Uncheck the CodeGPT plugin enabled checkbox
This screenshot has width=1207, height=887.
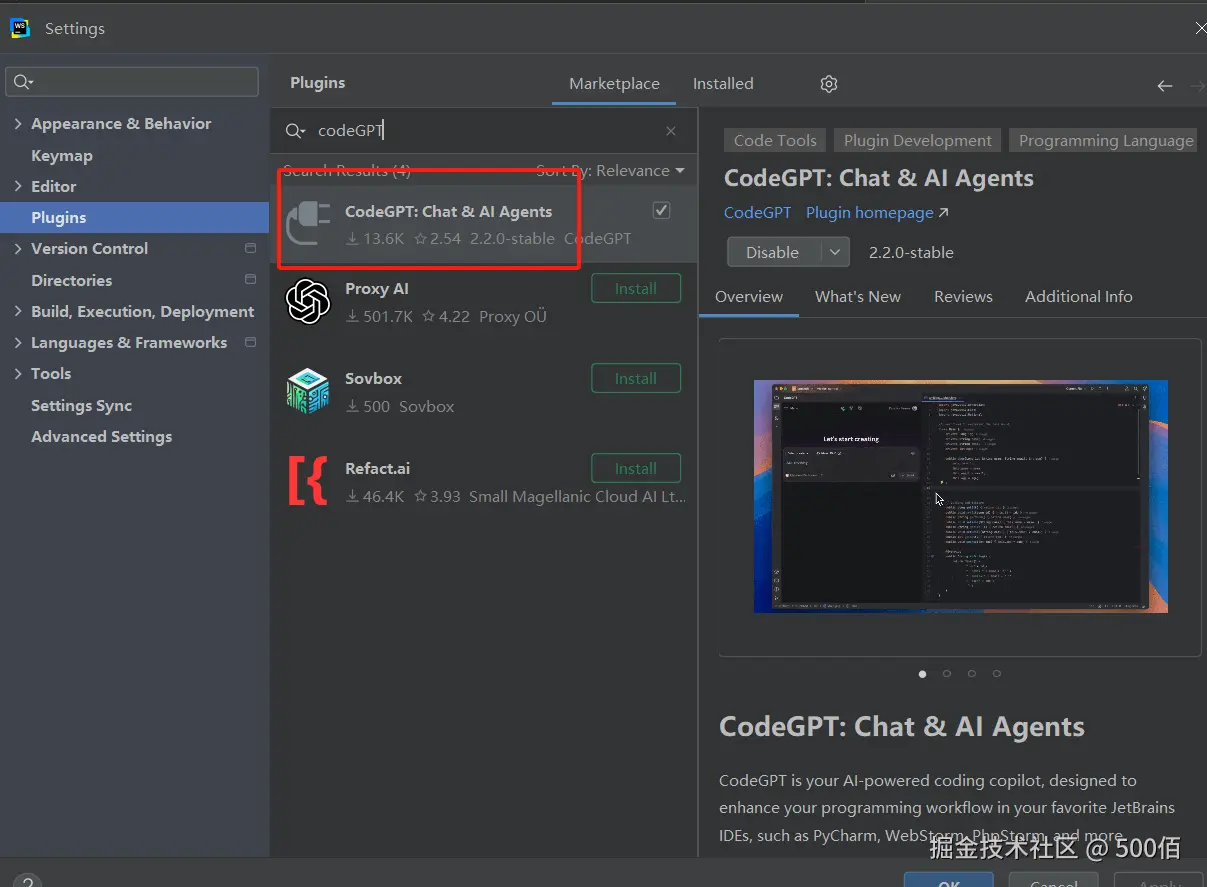point(661,210)
